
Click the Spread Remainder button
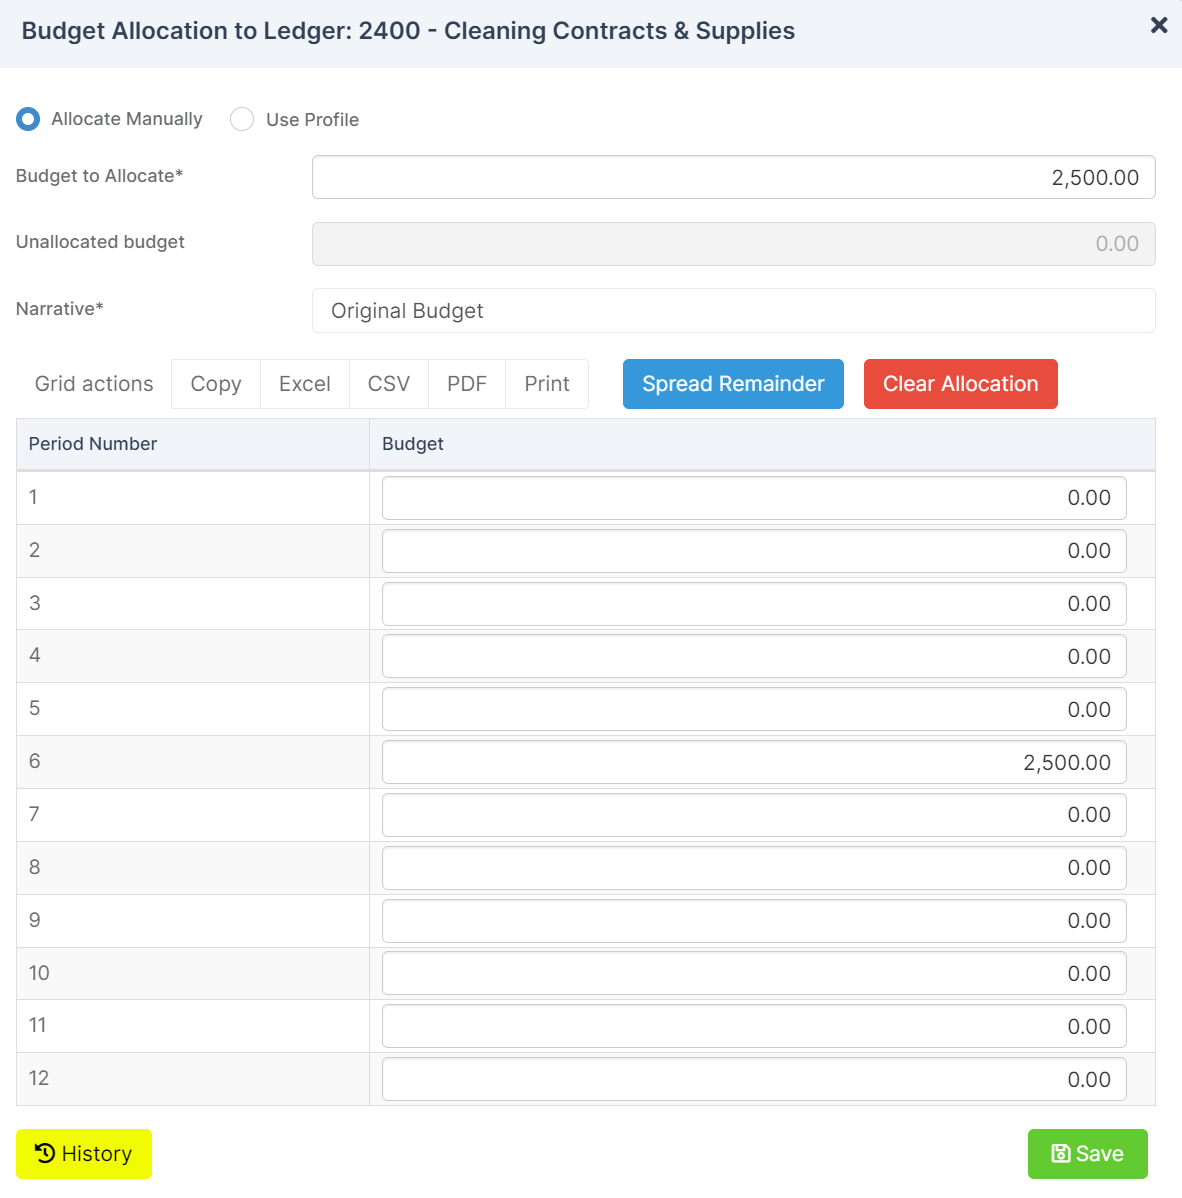732,383
